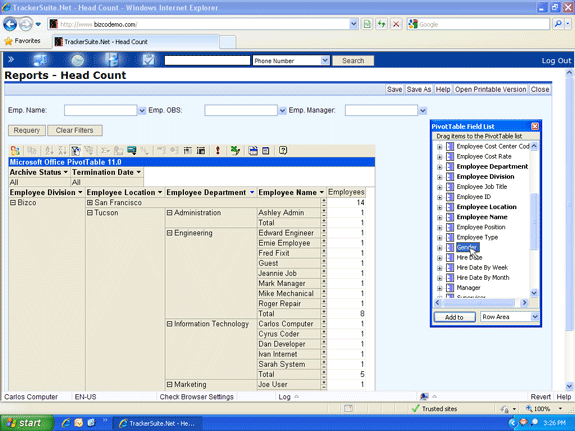This screenshot has height=431, width=575.
Task: Click the Add to button in Field List
Action: tap(454, 317)
